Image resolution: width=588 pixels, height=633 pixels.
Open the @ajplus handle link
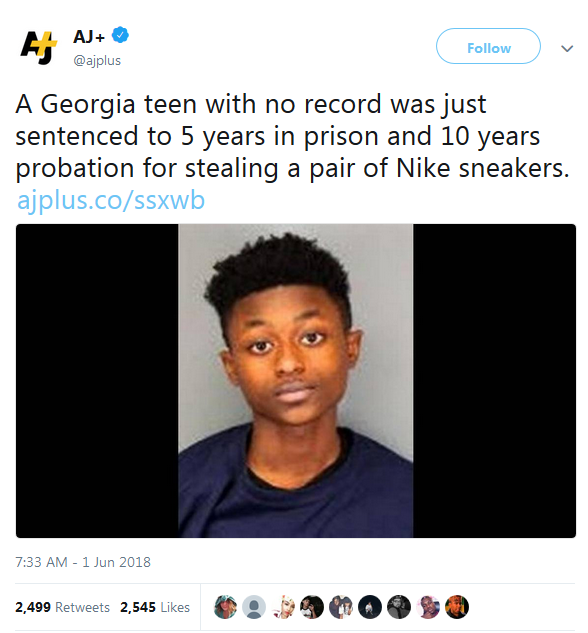click(97, 61)
